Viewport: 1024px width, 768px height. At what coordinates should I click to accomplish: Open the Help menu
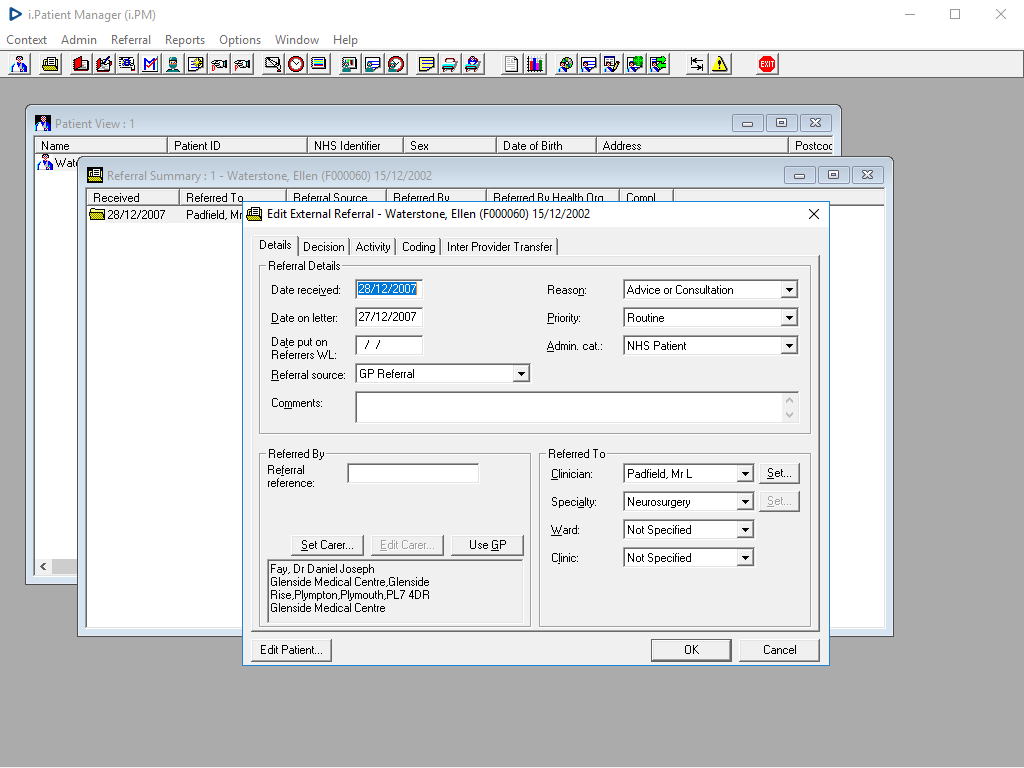[x=345, y=40]
